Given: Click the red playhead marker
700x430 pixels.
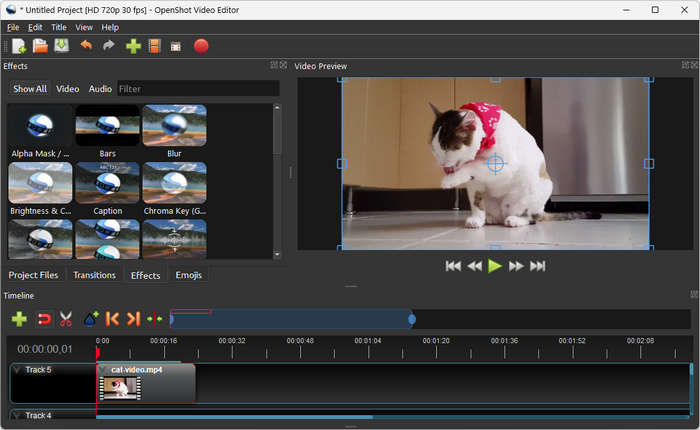Looking at the screenshot, I should (98, 353).
